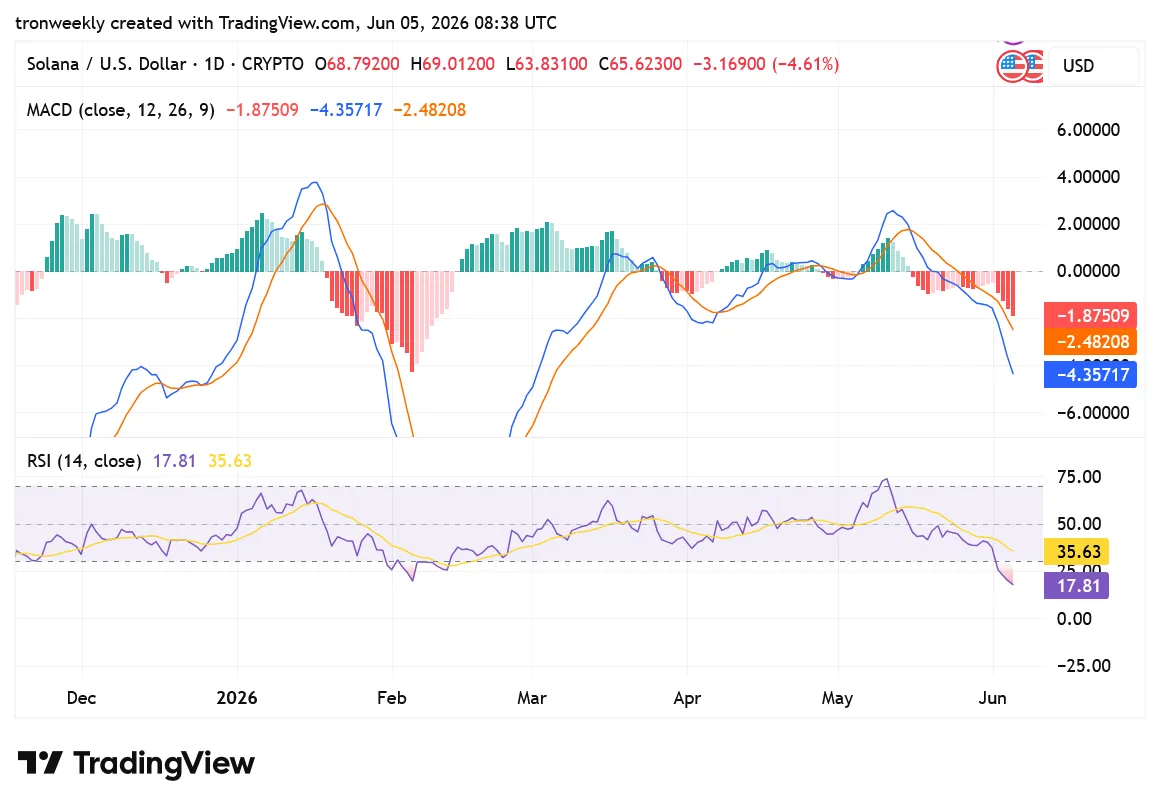This screenshot has height=808, width=1160.
Task: Click the blue MACD value -4.35717 tag
Action: click(1090, 374)
